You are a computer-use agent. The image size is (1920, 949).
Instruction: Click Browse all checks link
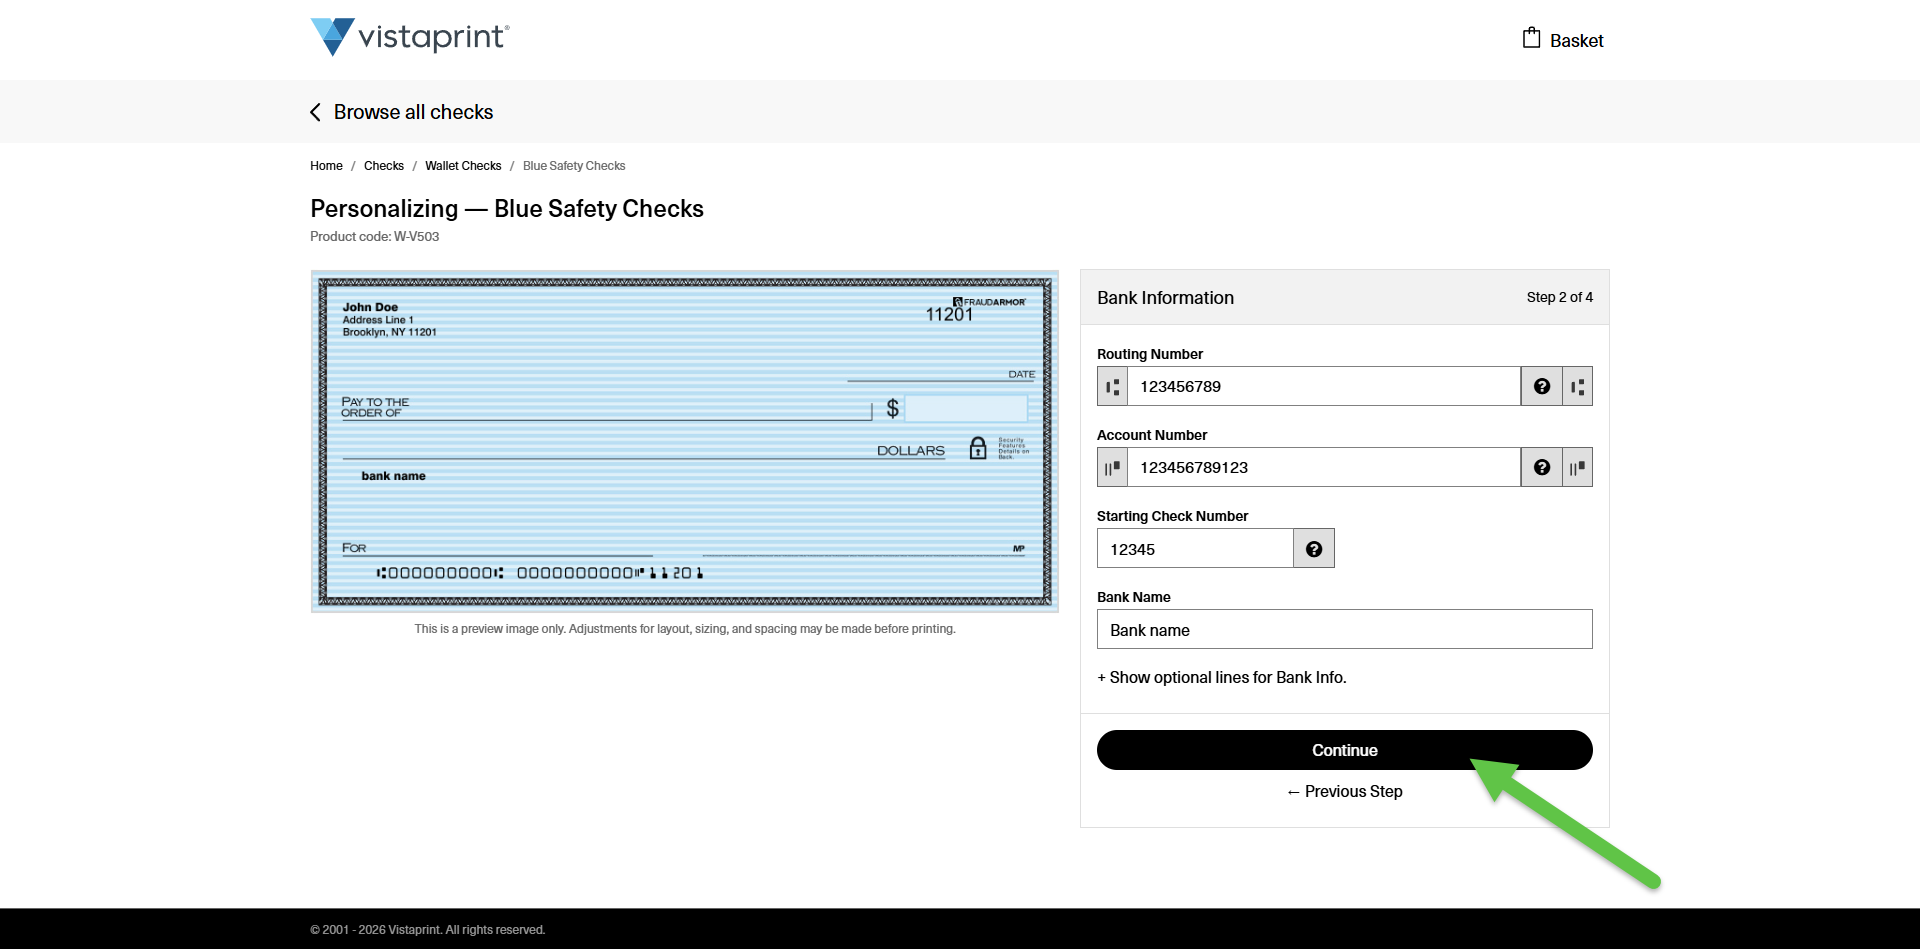click(413, 112)
